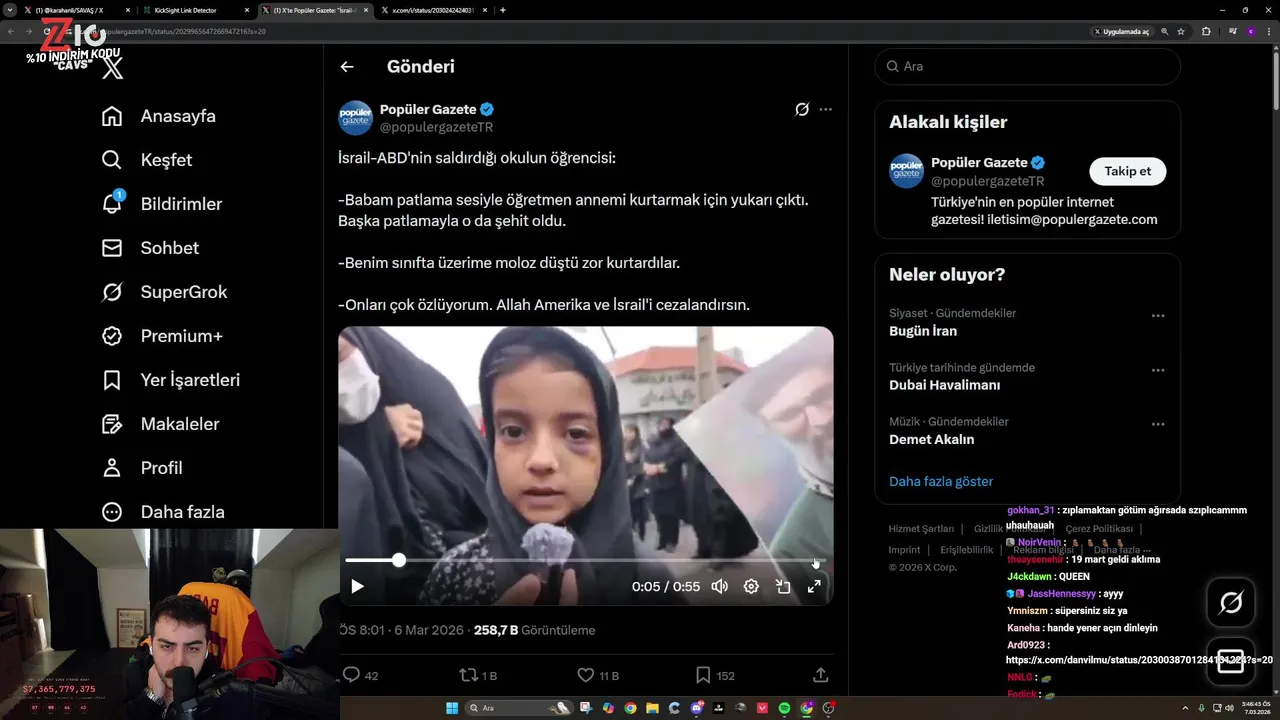This screenshot has width=1280, height=720.
Task: Open Bildirimler notifications
Action: 162,204
